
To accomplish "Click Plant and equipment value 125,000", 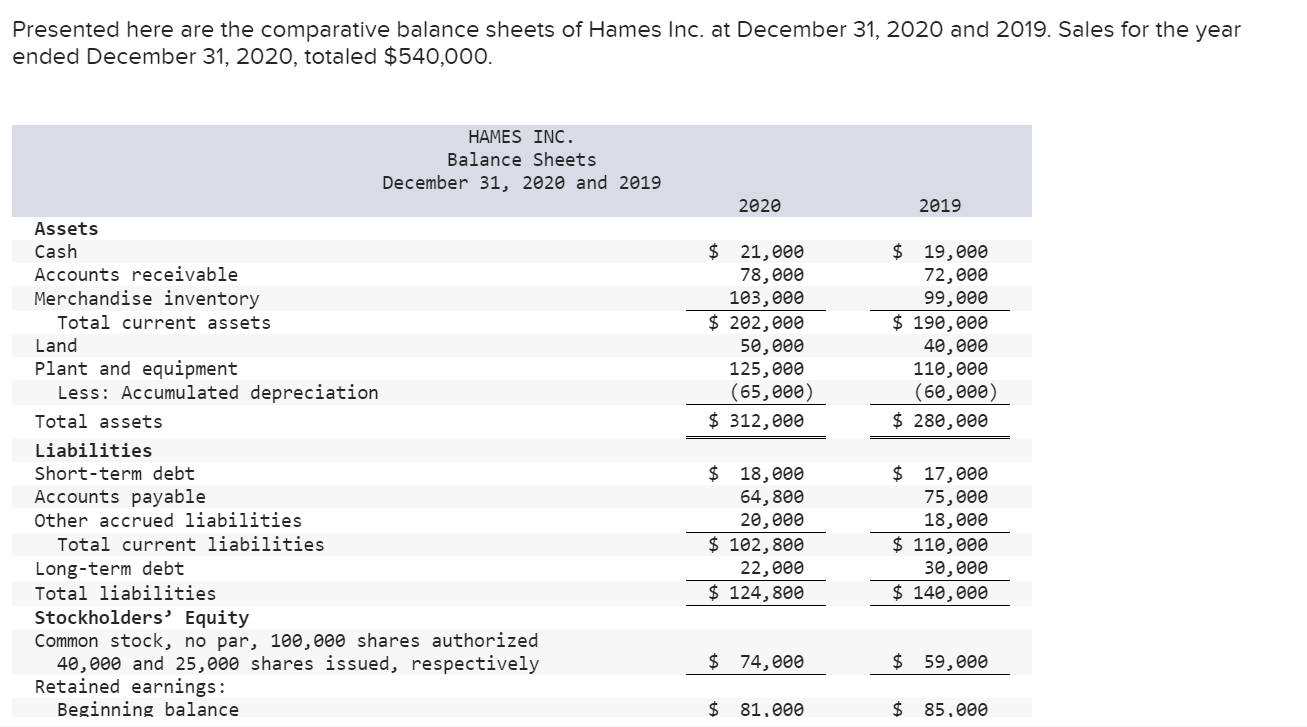I will point(766,369).
